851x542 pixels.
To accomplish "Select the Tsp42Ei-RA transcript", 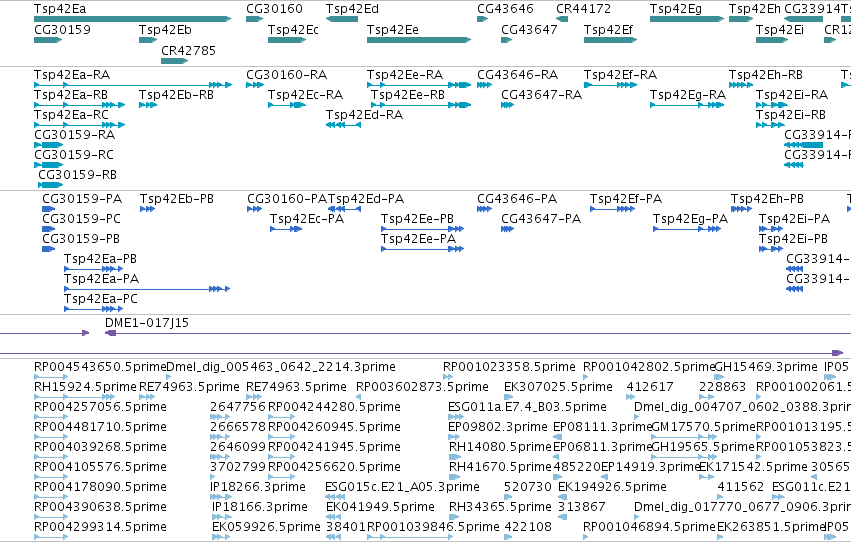I will pyautogui.click(x=772, y=105).
